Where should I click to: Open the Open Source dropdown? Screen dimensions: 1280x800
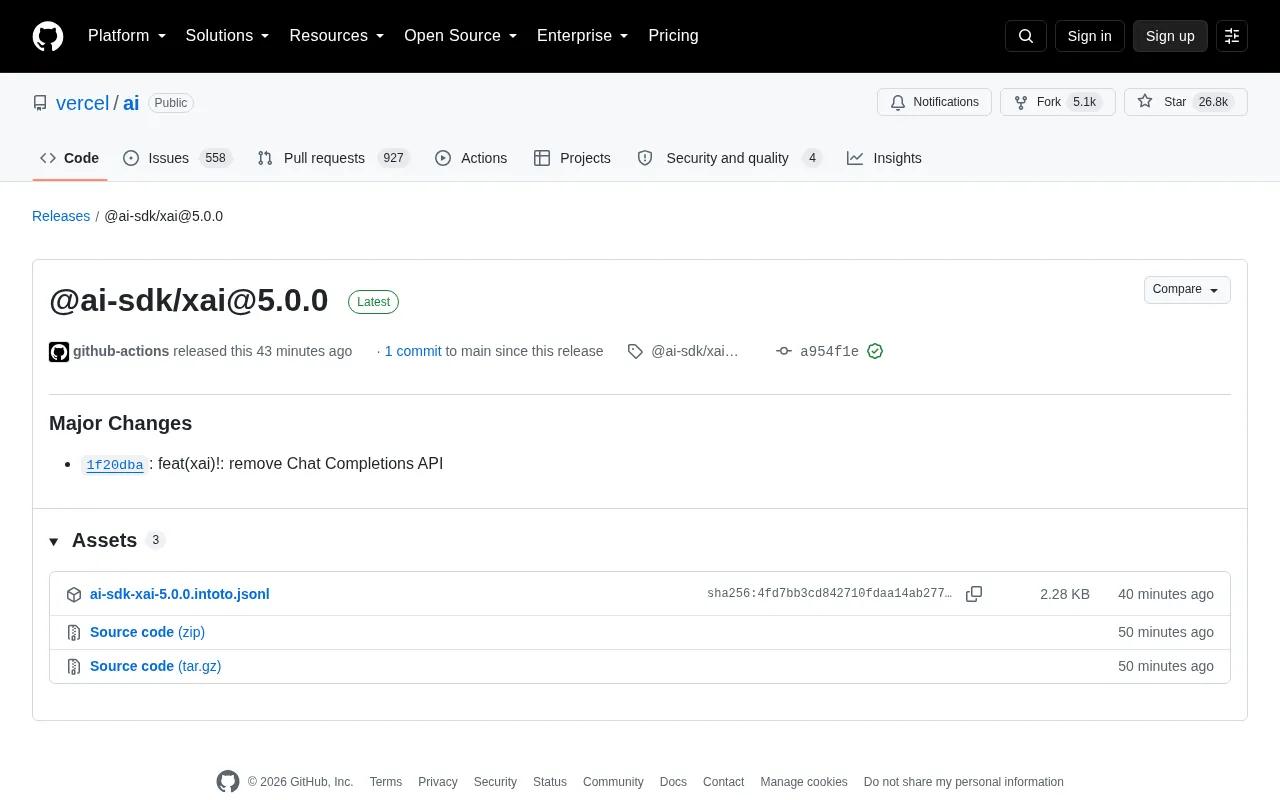[x=461, y=36]
